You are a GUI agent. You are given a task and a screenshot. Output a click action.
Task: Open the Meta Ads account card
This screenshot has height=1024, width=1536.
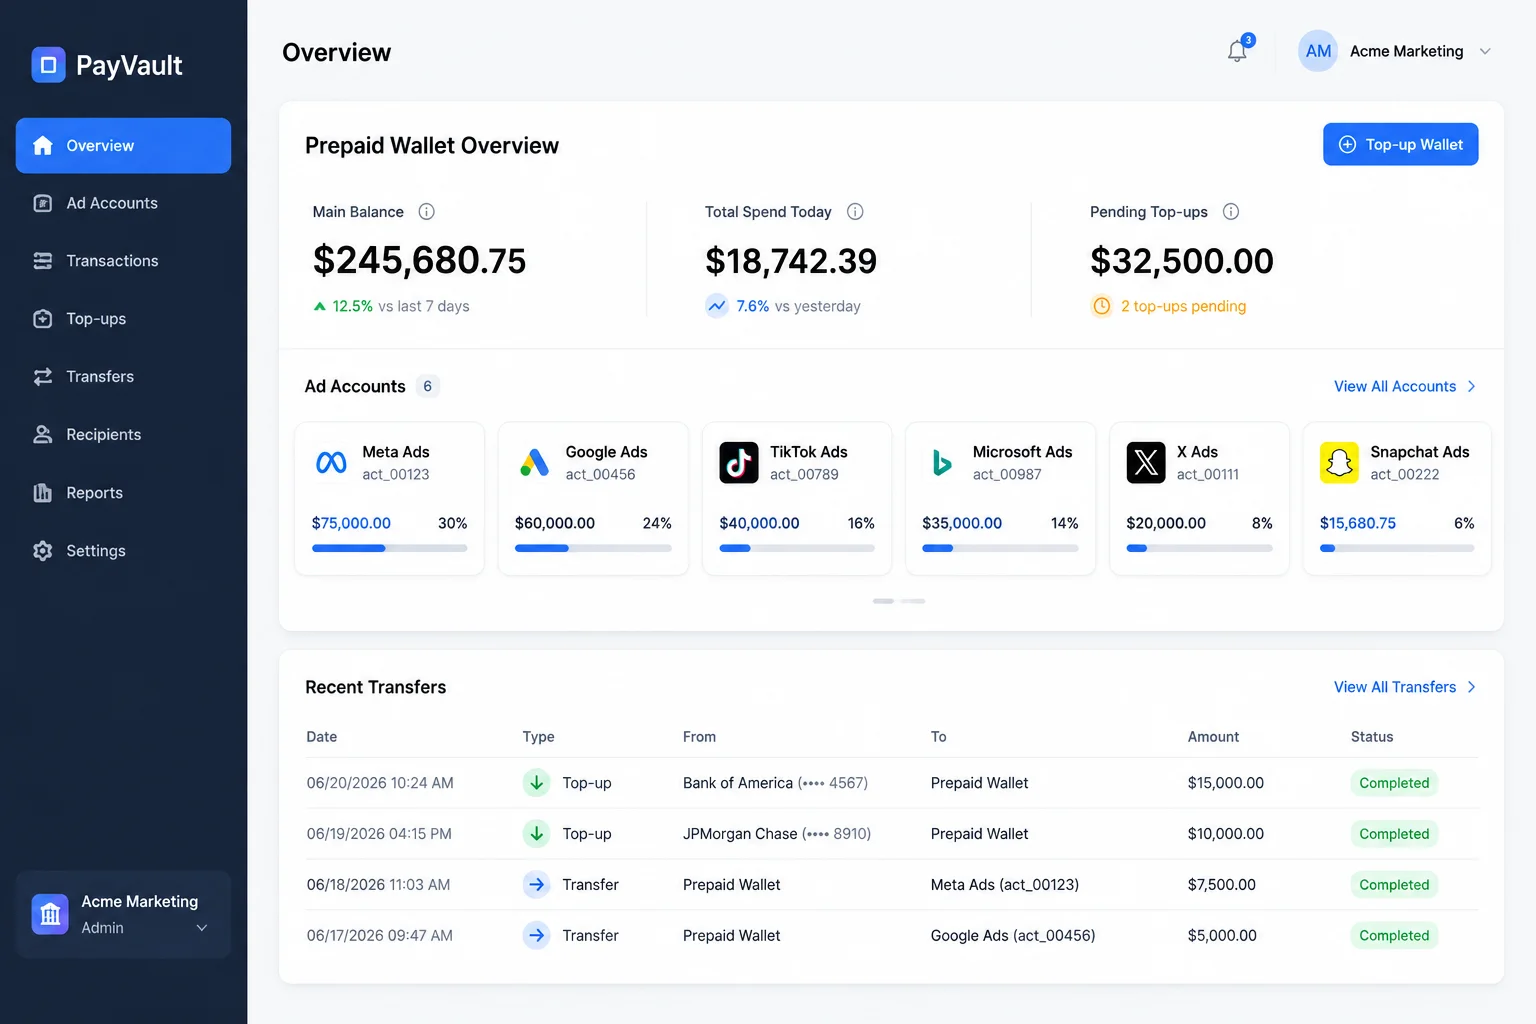pyautogui.click(x=389, y=498)
